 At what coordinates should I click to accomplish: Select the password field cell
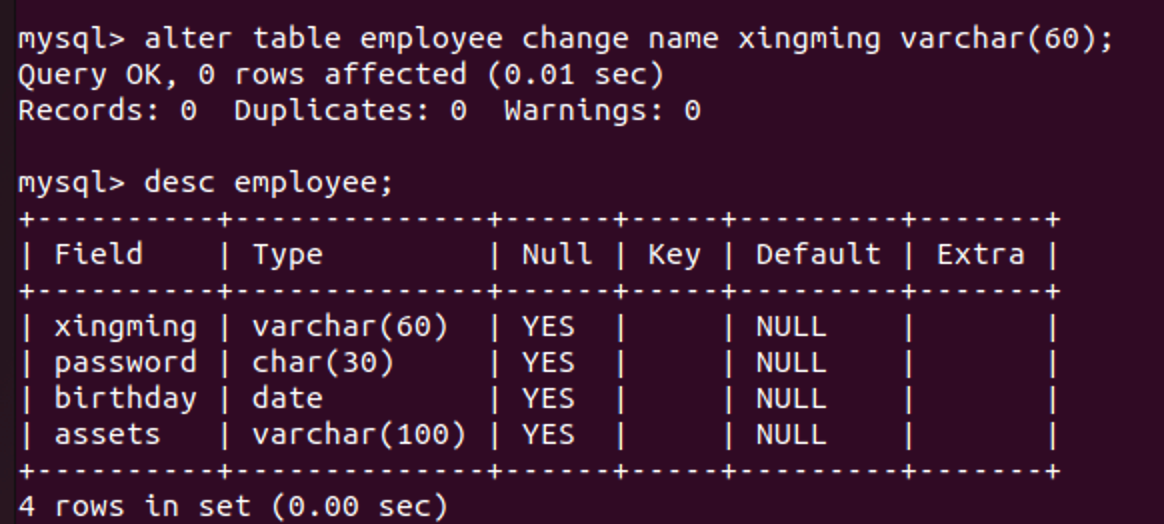pyautogui.click(x=125, y=363)
